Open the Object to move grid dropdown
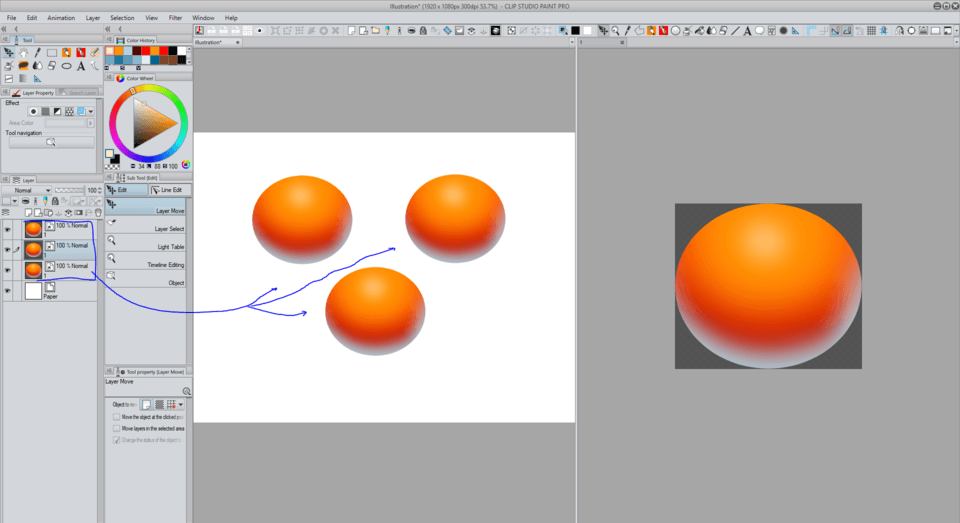The width and height of the screenshot is (960, 523). 181,404
